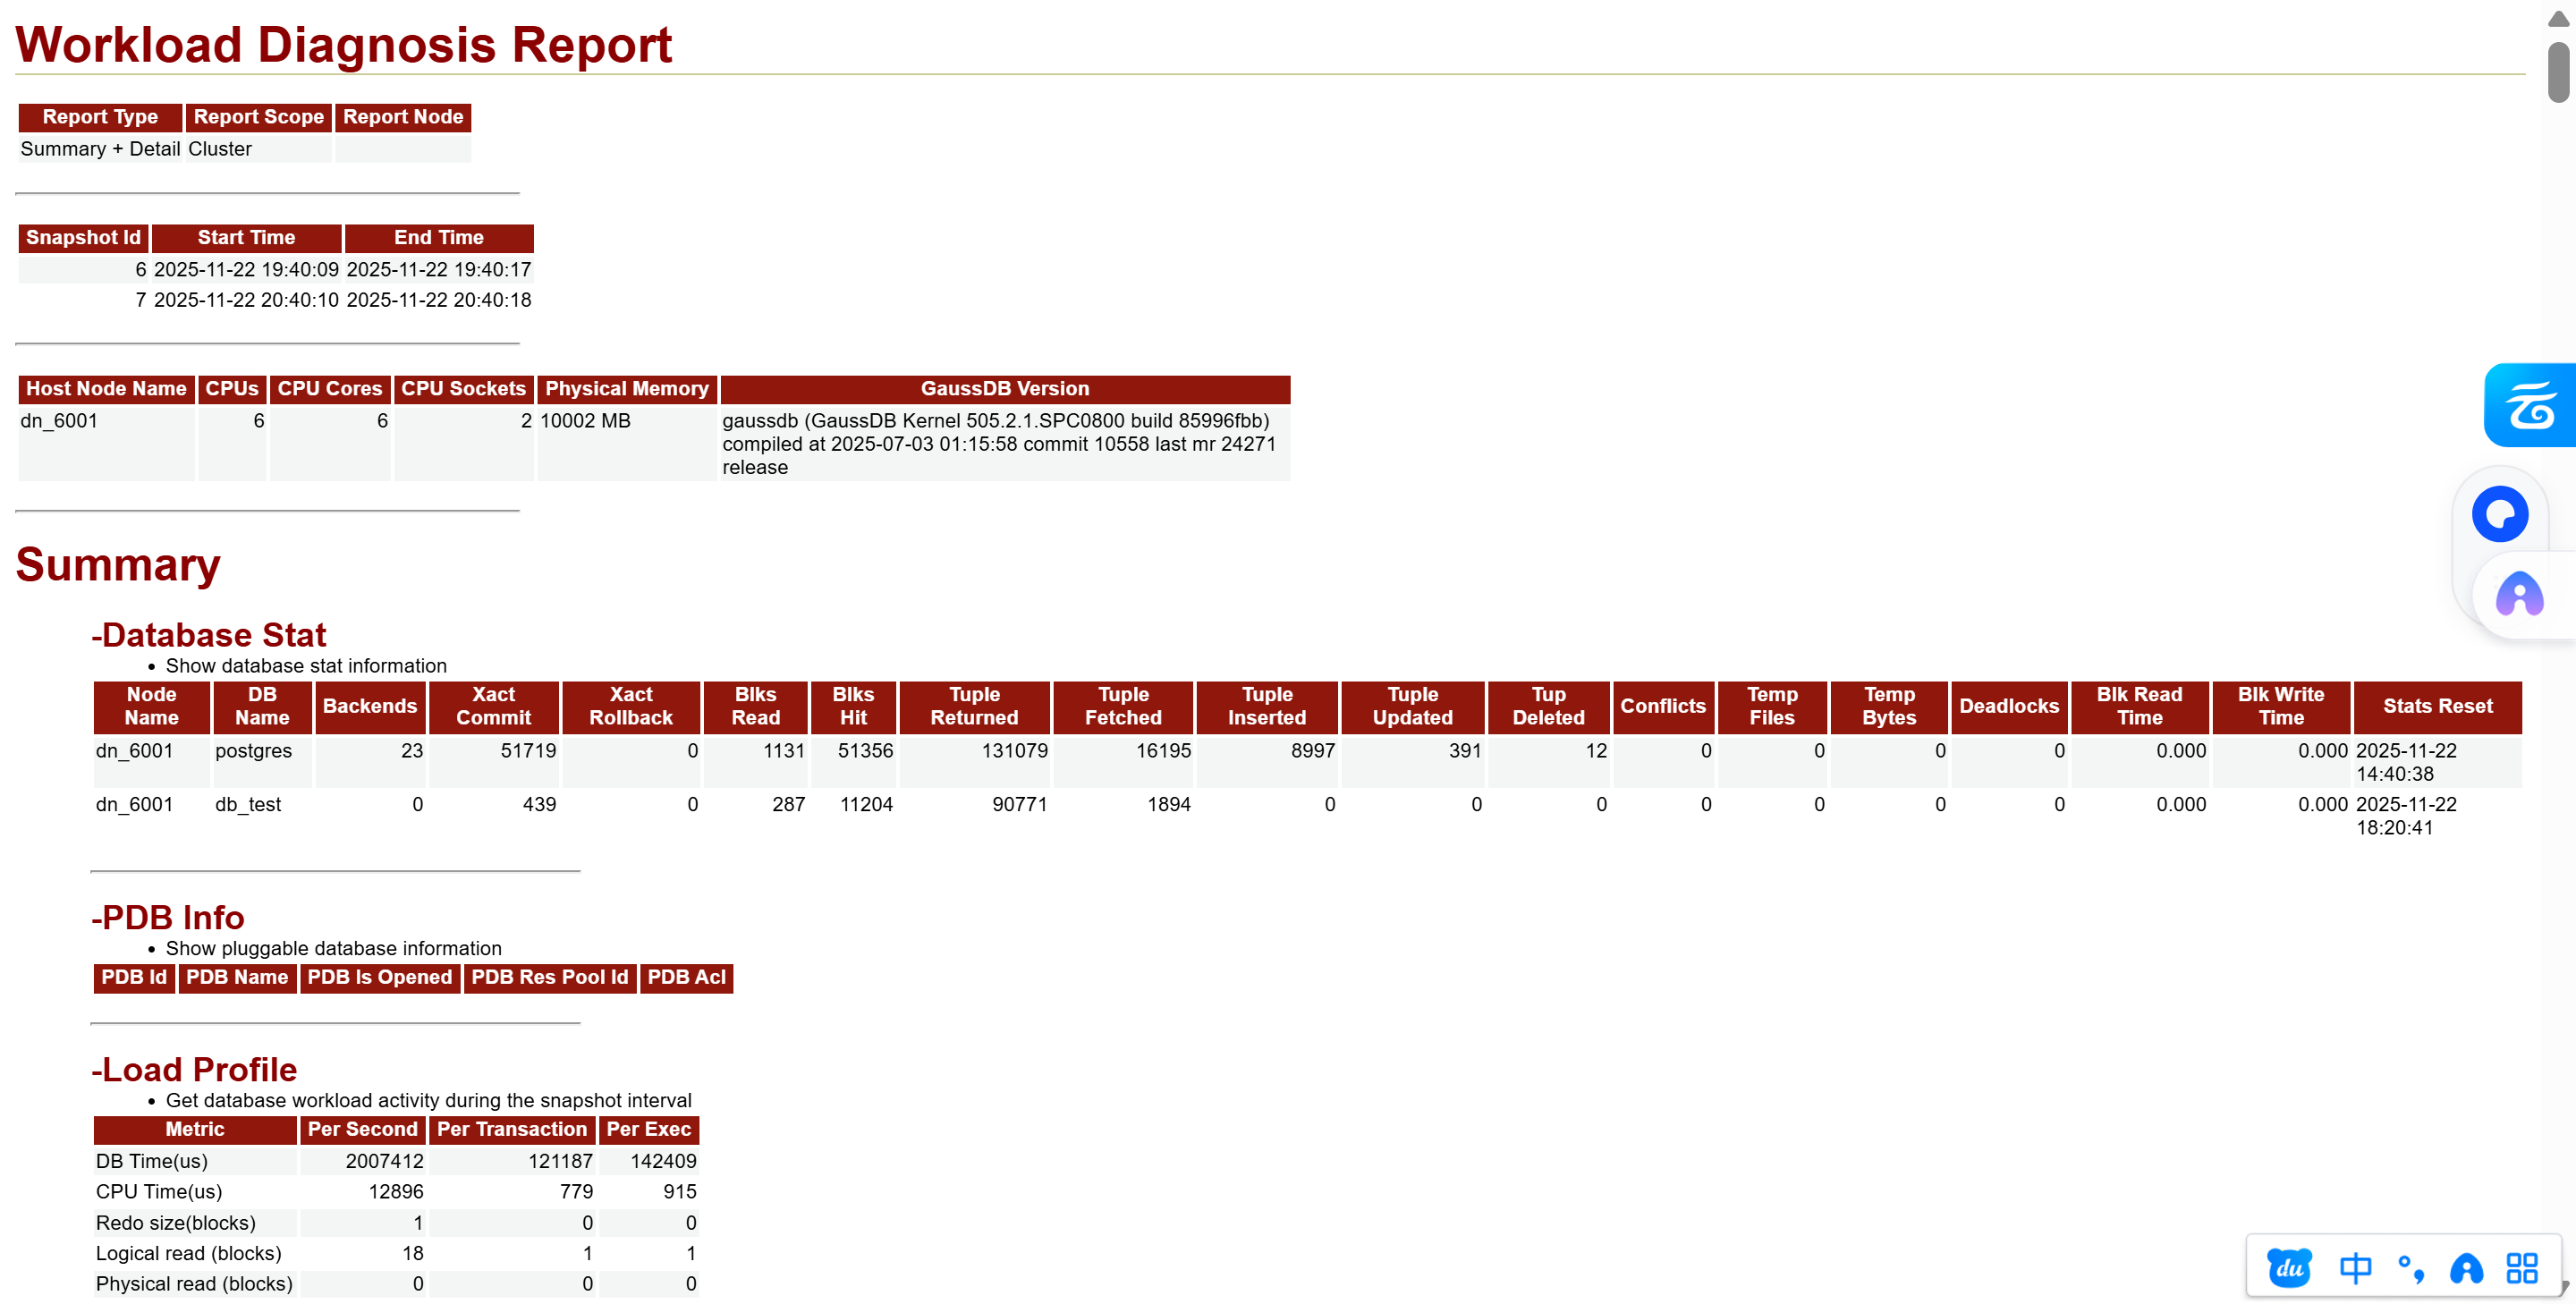Click the Load Profile section heading

(194, 1069)
